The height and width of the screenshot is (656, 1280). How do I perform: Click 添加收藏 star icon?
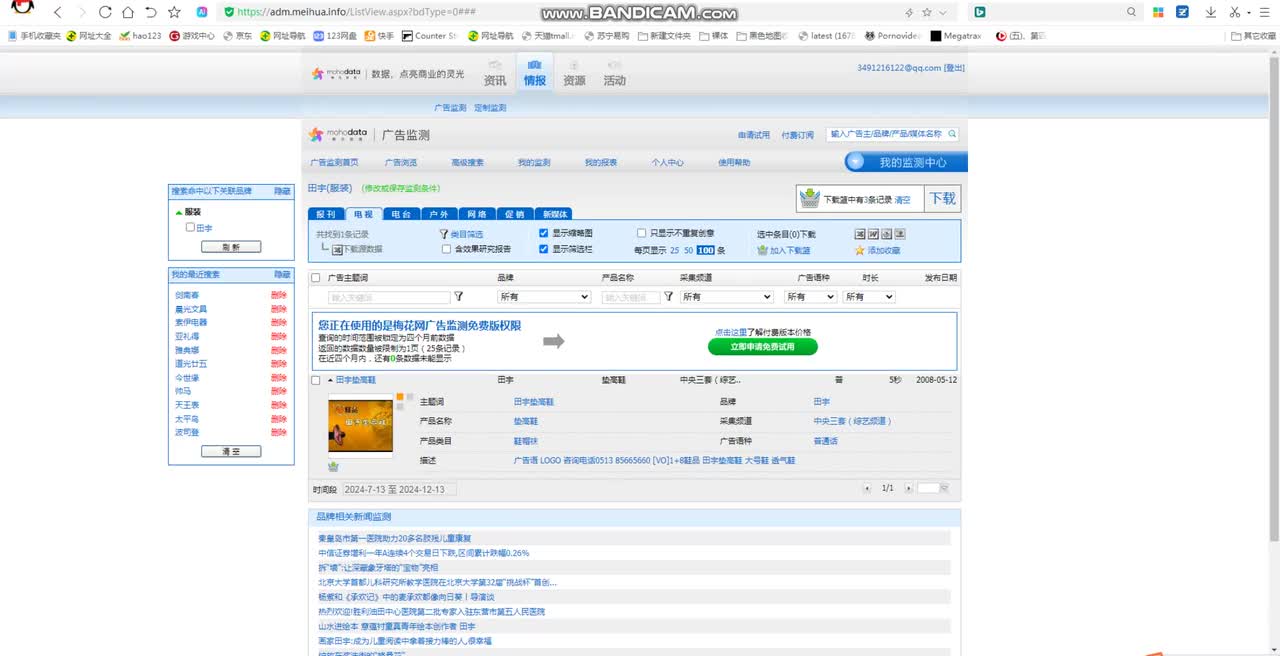pyautogui.click(x=860, y=250)
